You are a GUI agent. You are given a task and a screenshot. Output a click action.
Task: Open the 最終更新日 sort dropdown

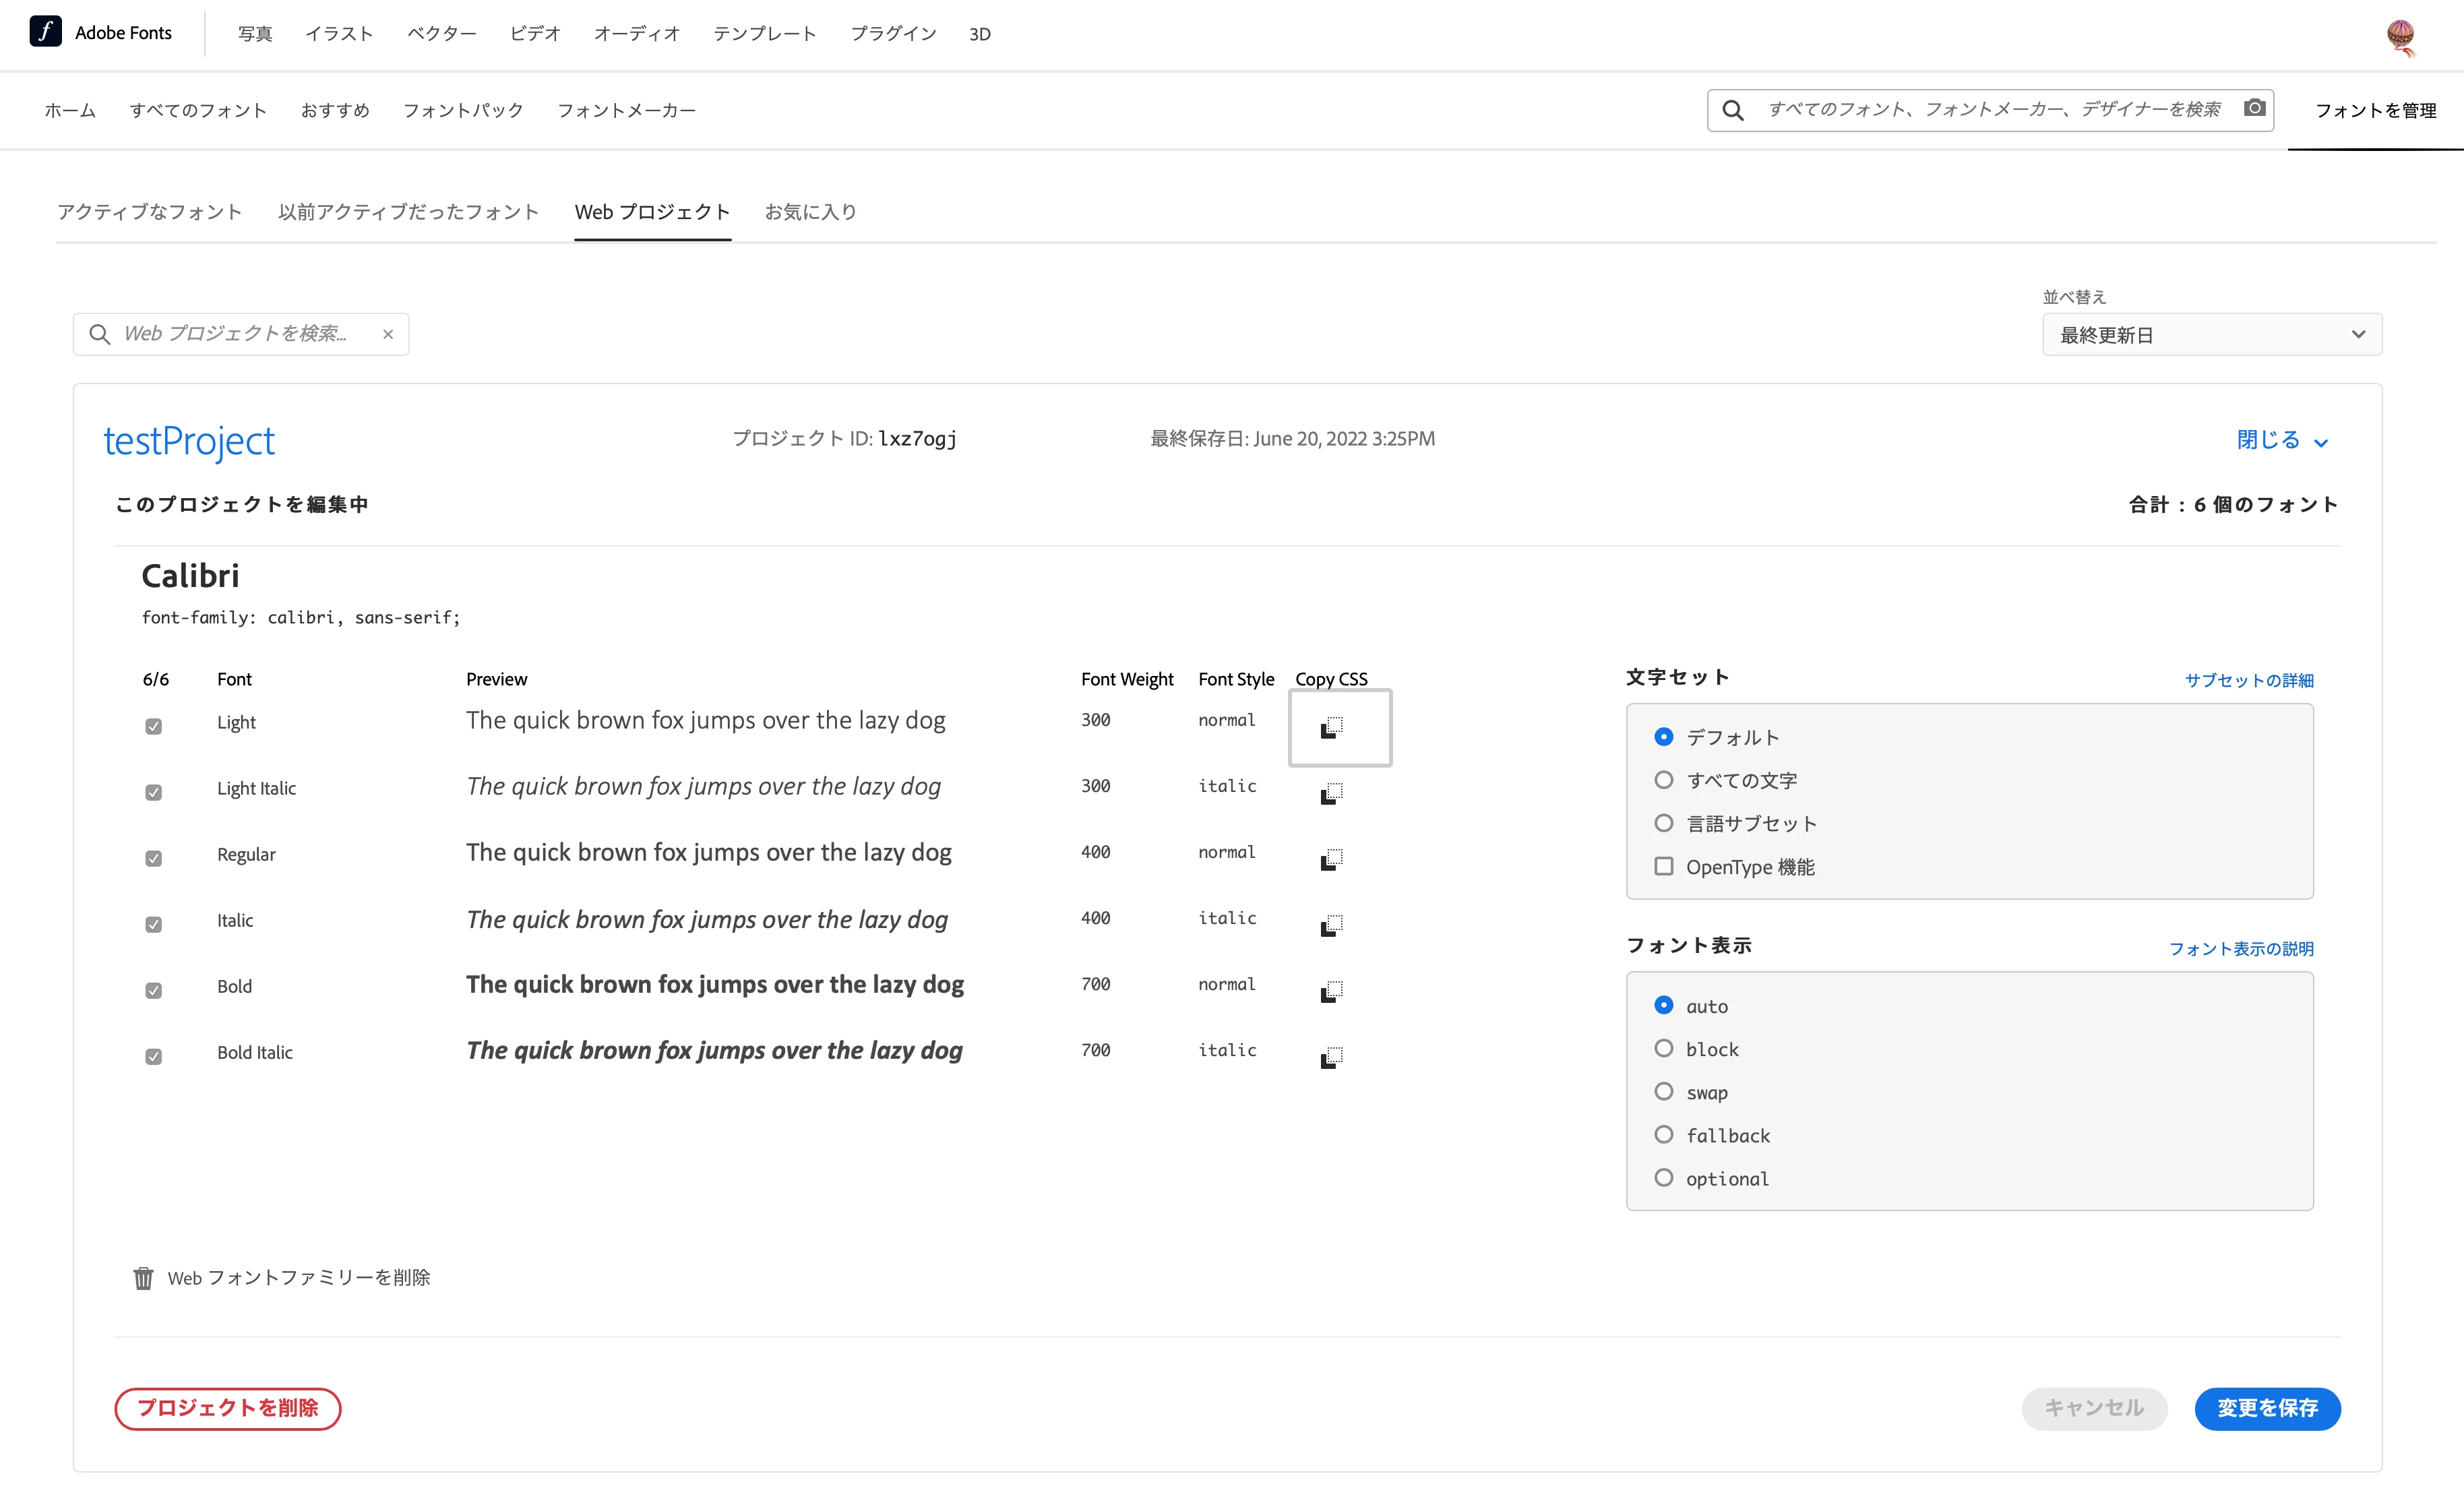coord(2211,335)
